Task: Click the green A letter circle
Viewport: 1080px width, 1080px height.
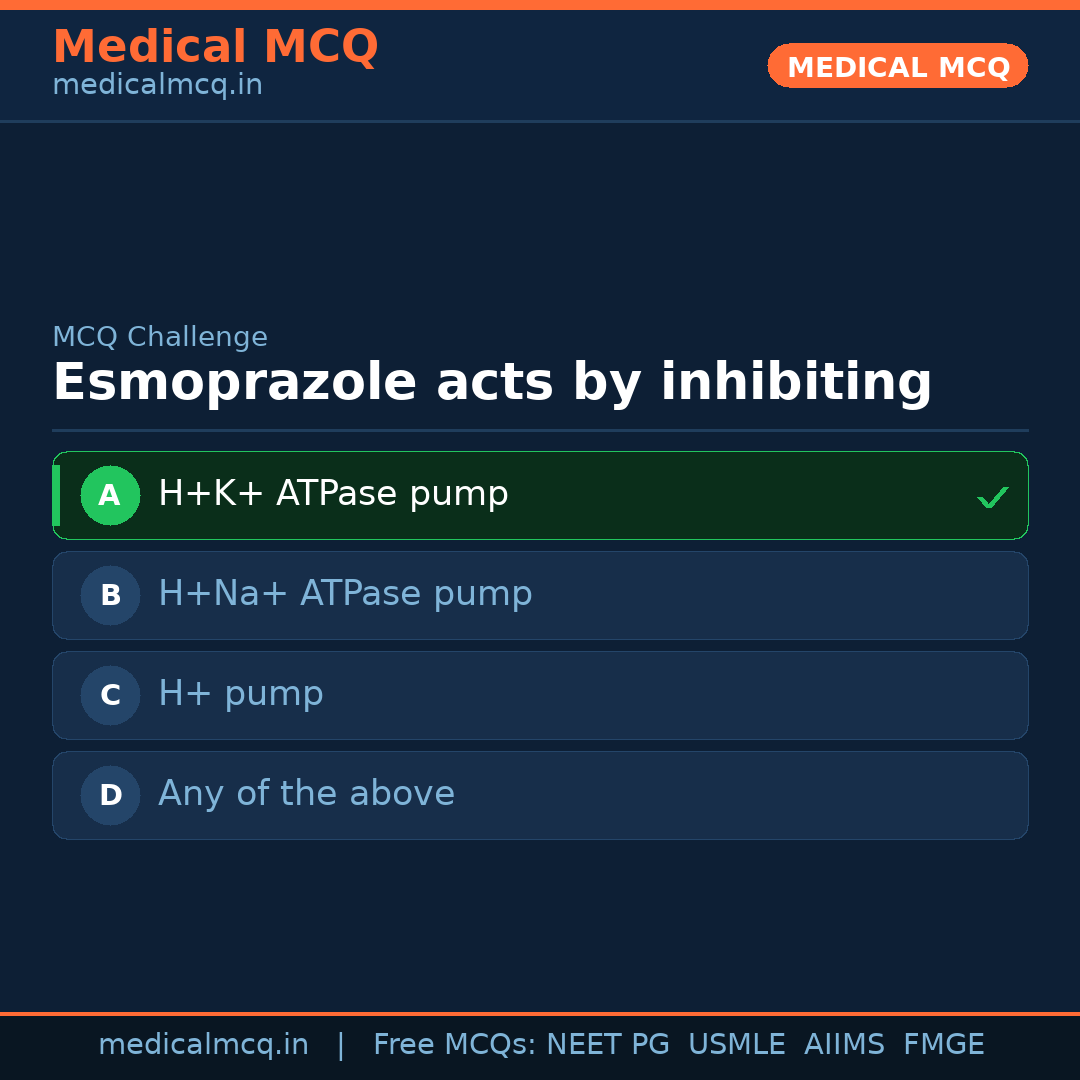Action: [110, 495]
